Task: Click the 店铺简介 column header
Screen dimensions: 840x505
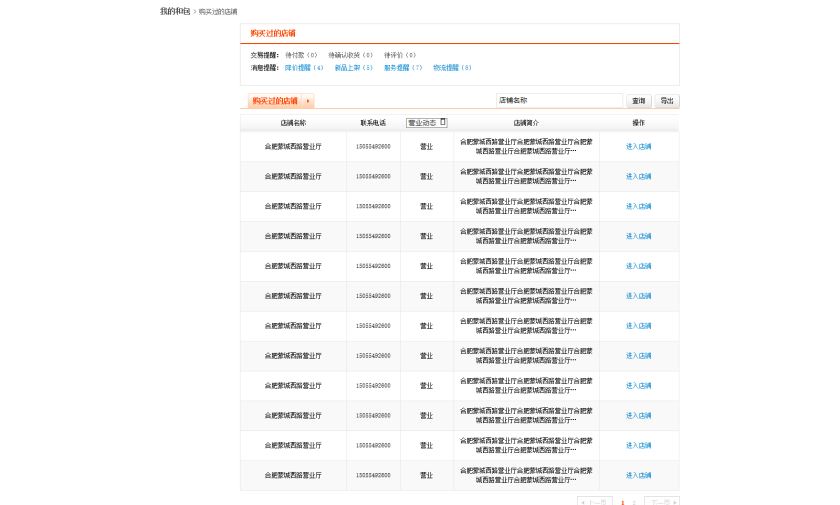Action: coord(526,123)
